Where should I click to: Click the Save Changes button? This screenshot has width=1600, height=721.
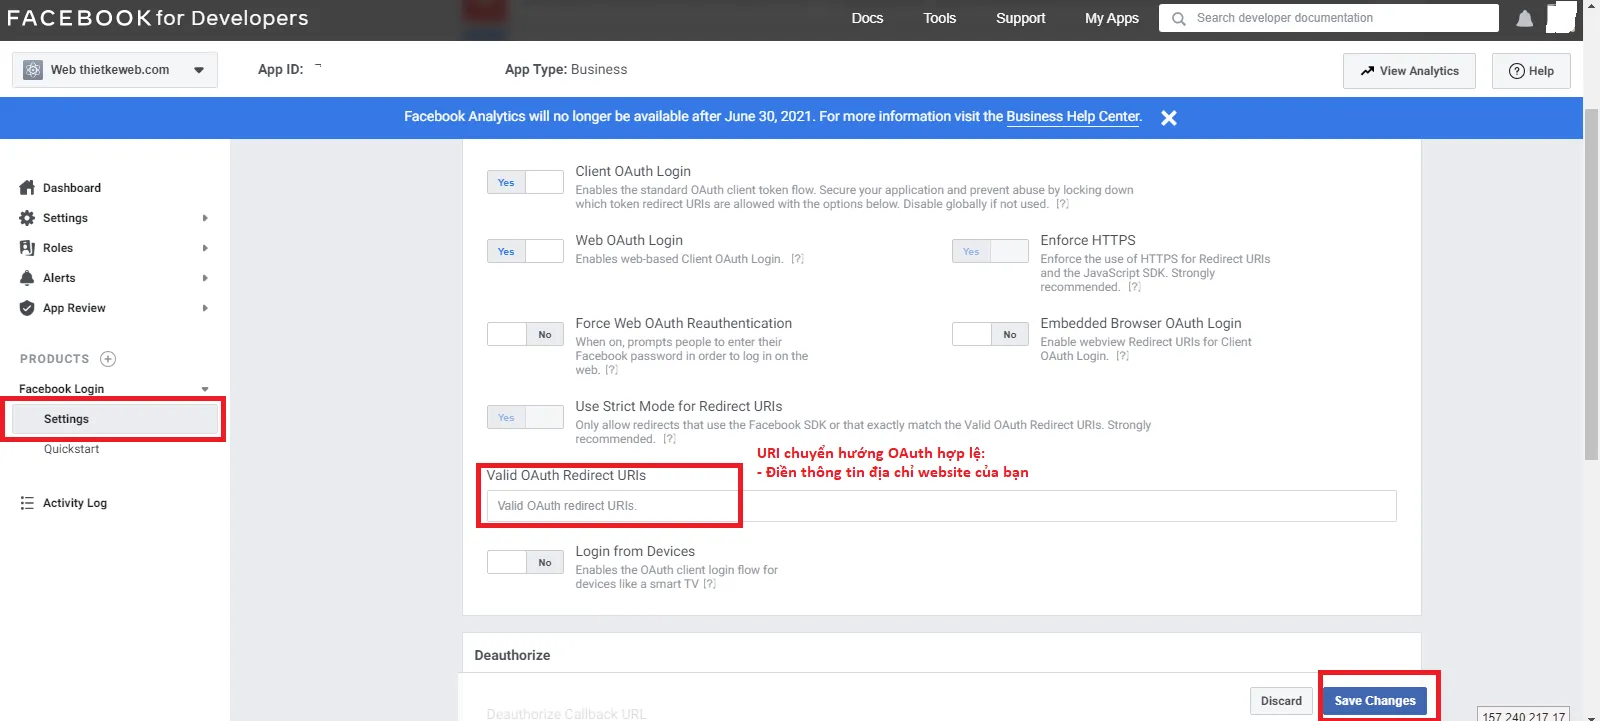pos(1374,700)
